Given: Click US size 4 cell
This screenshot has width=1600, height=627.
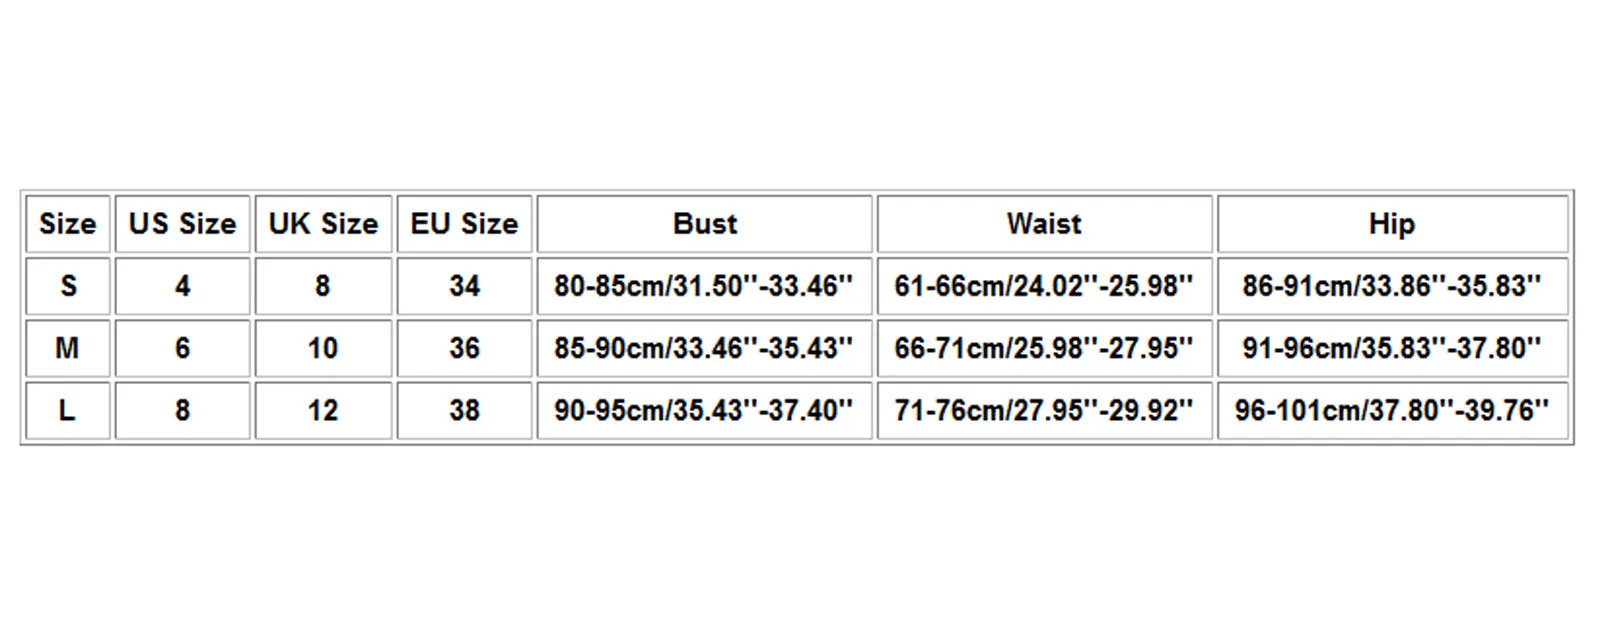Looking at the screenshot, I should coord(182,286).
